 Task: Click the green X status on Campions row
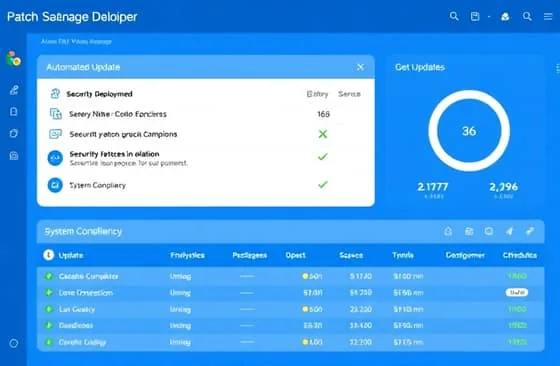(323, 134)
